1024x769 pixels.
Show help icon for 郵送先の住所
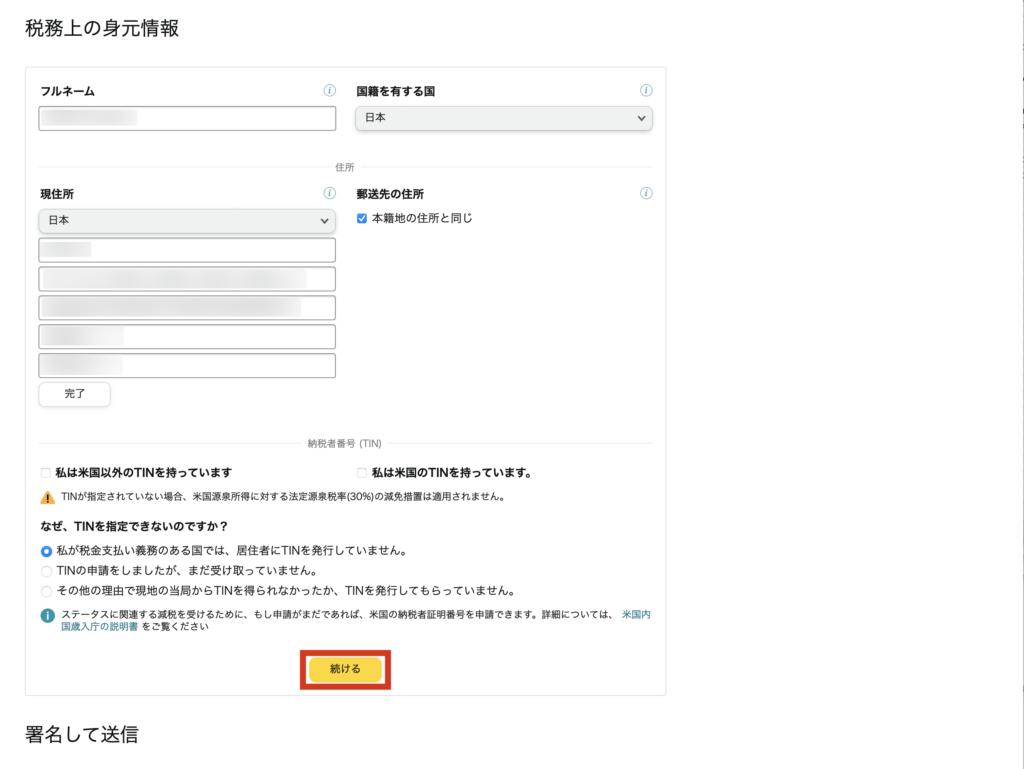click(646, 194)
